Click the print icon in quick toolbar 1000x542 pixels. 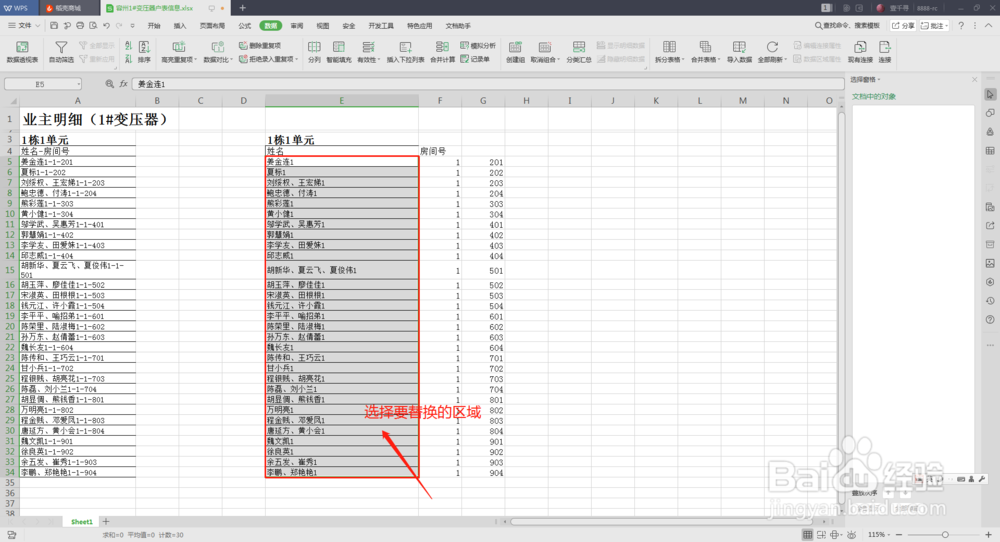[x=80, y=26]
